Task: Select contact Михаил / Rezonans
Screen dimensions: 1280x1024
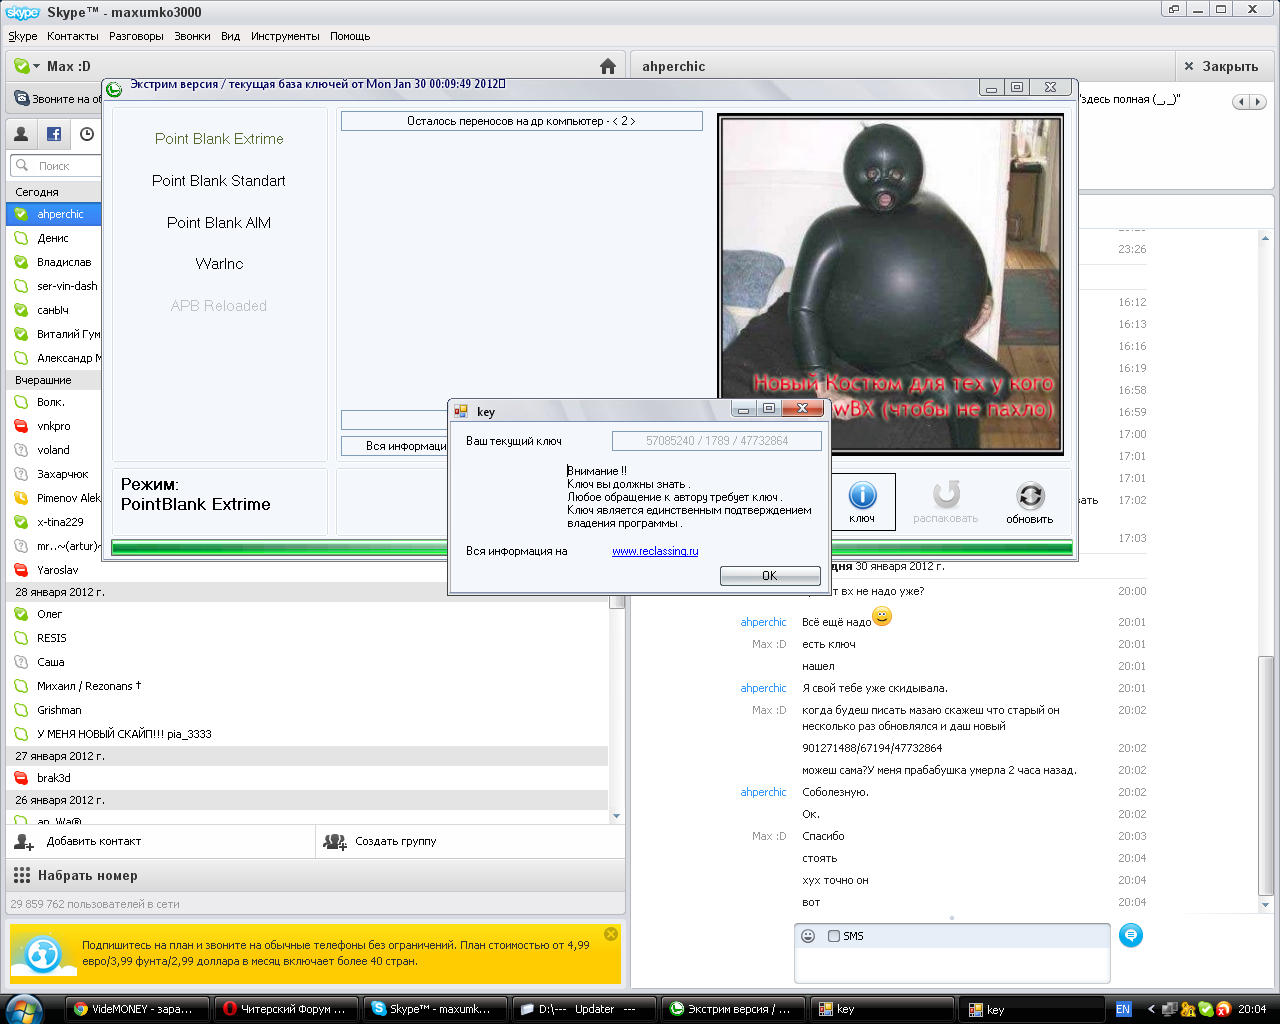Action: (x=308, y=686)
